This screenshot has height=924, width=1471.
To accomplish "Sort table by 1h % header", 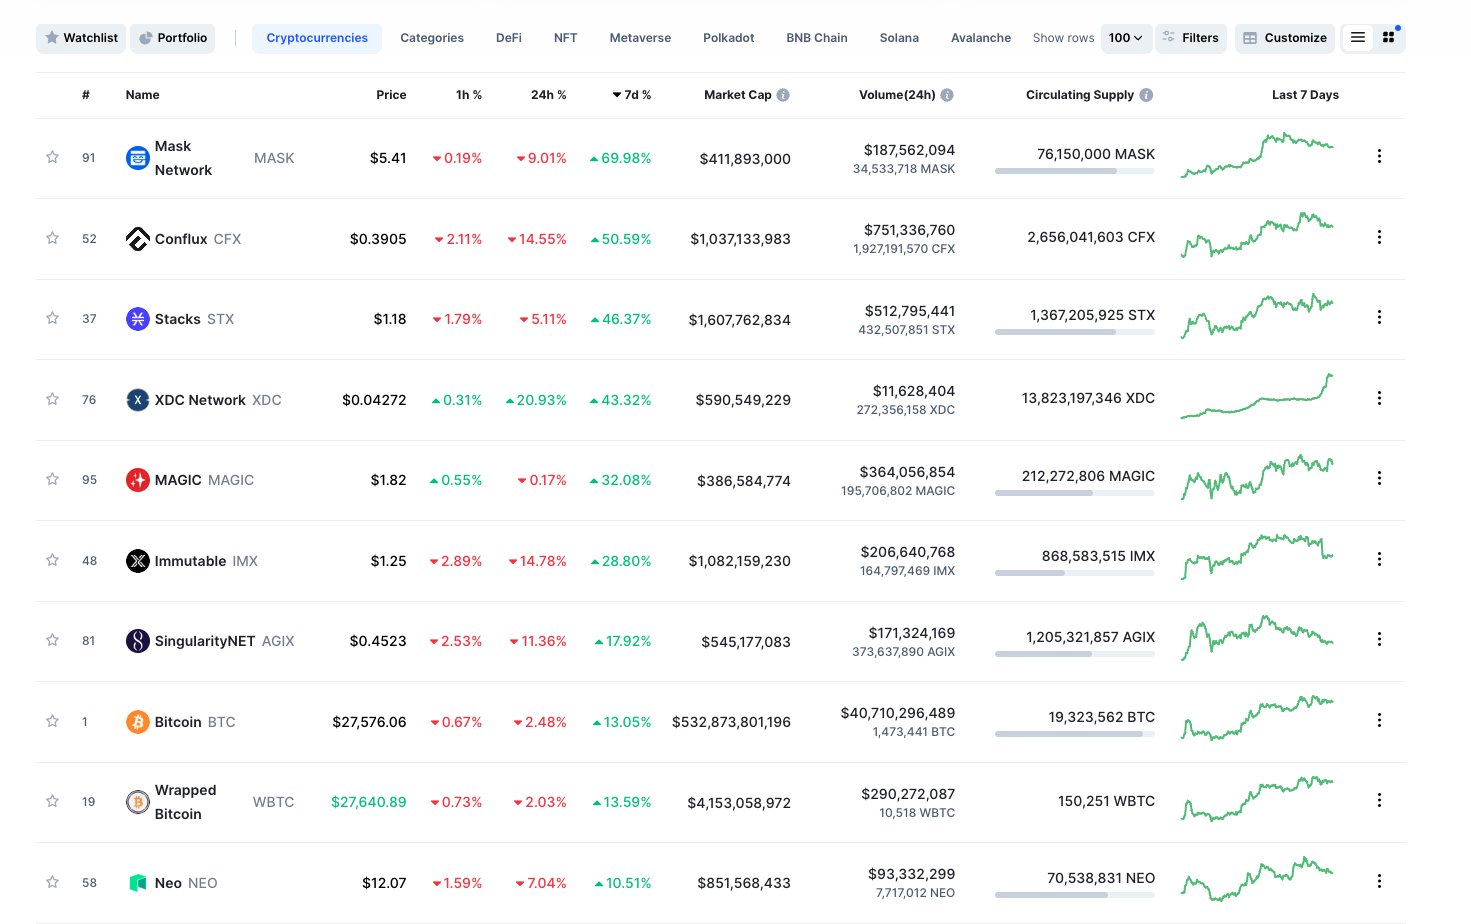I will [x=469, y=95].
